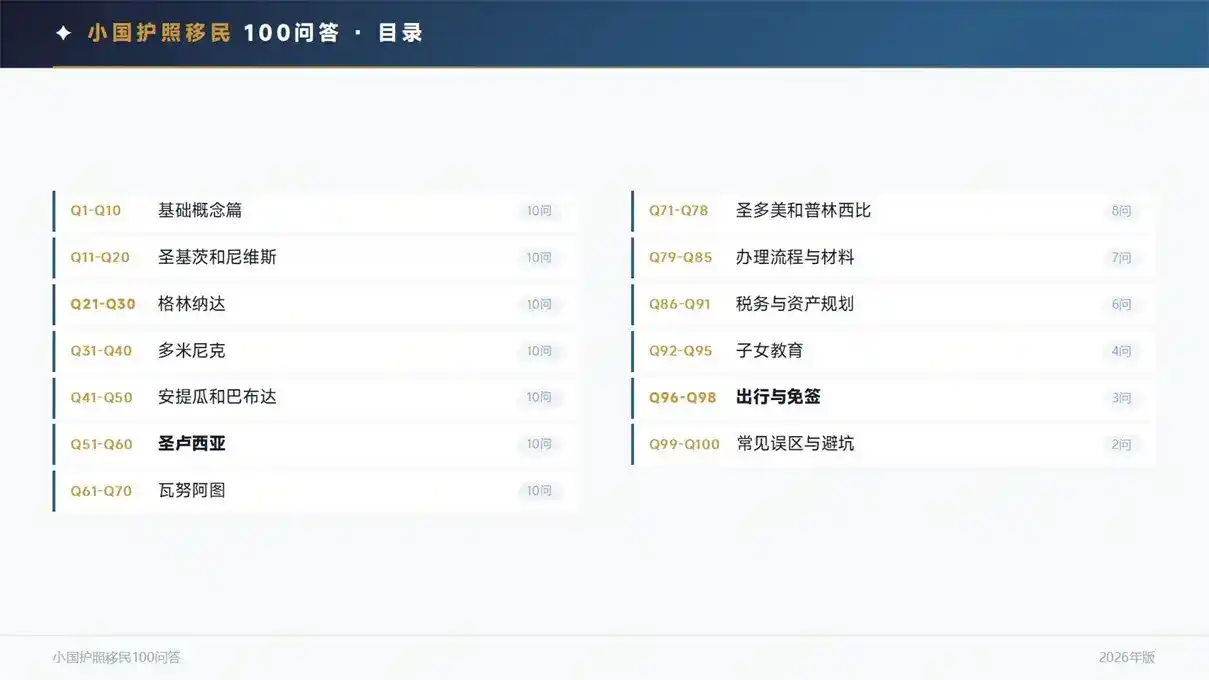Viewport: 1209px width, 680px height.
Task: Click the Q1-Q10 range label
Action: coord(96,211)
